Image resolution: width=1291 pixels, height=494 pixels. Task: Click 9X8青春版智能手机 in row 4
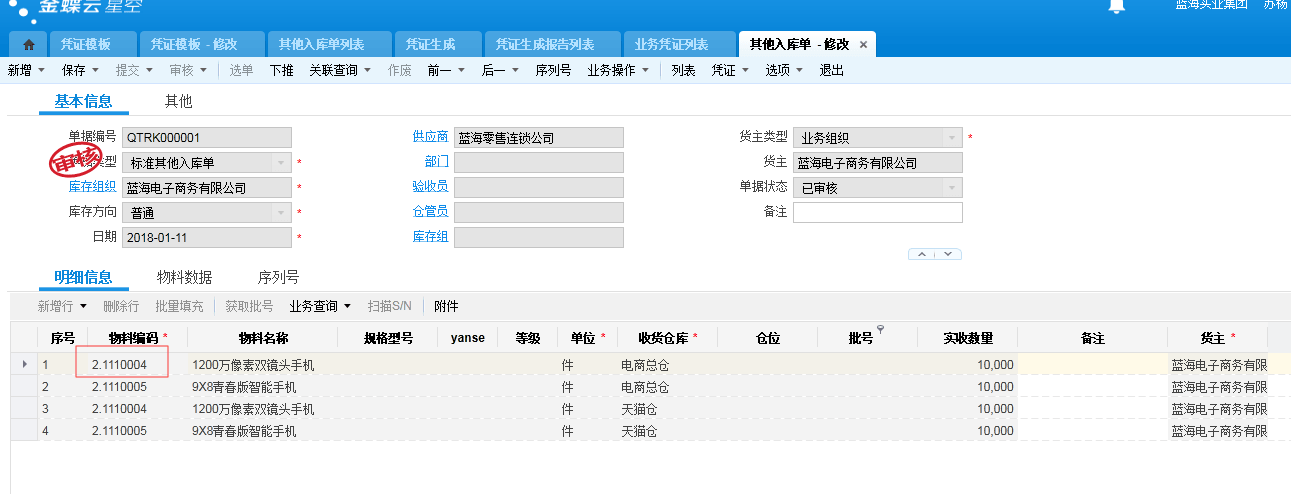click(x=244, y=432)
